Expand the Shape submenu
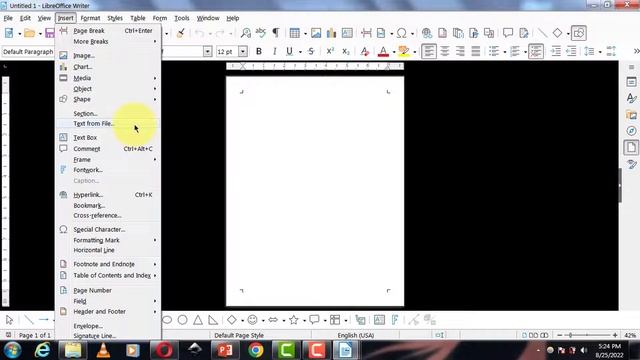The height and width of the screenshot is (360, 640). click(108, 99)
